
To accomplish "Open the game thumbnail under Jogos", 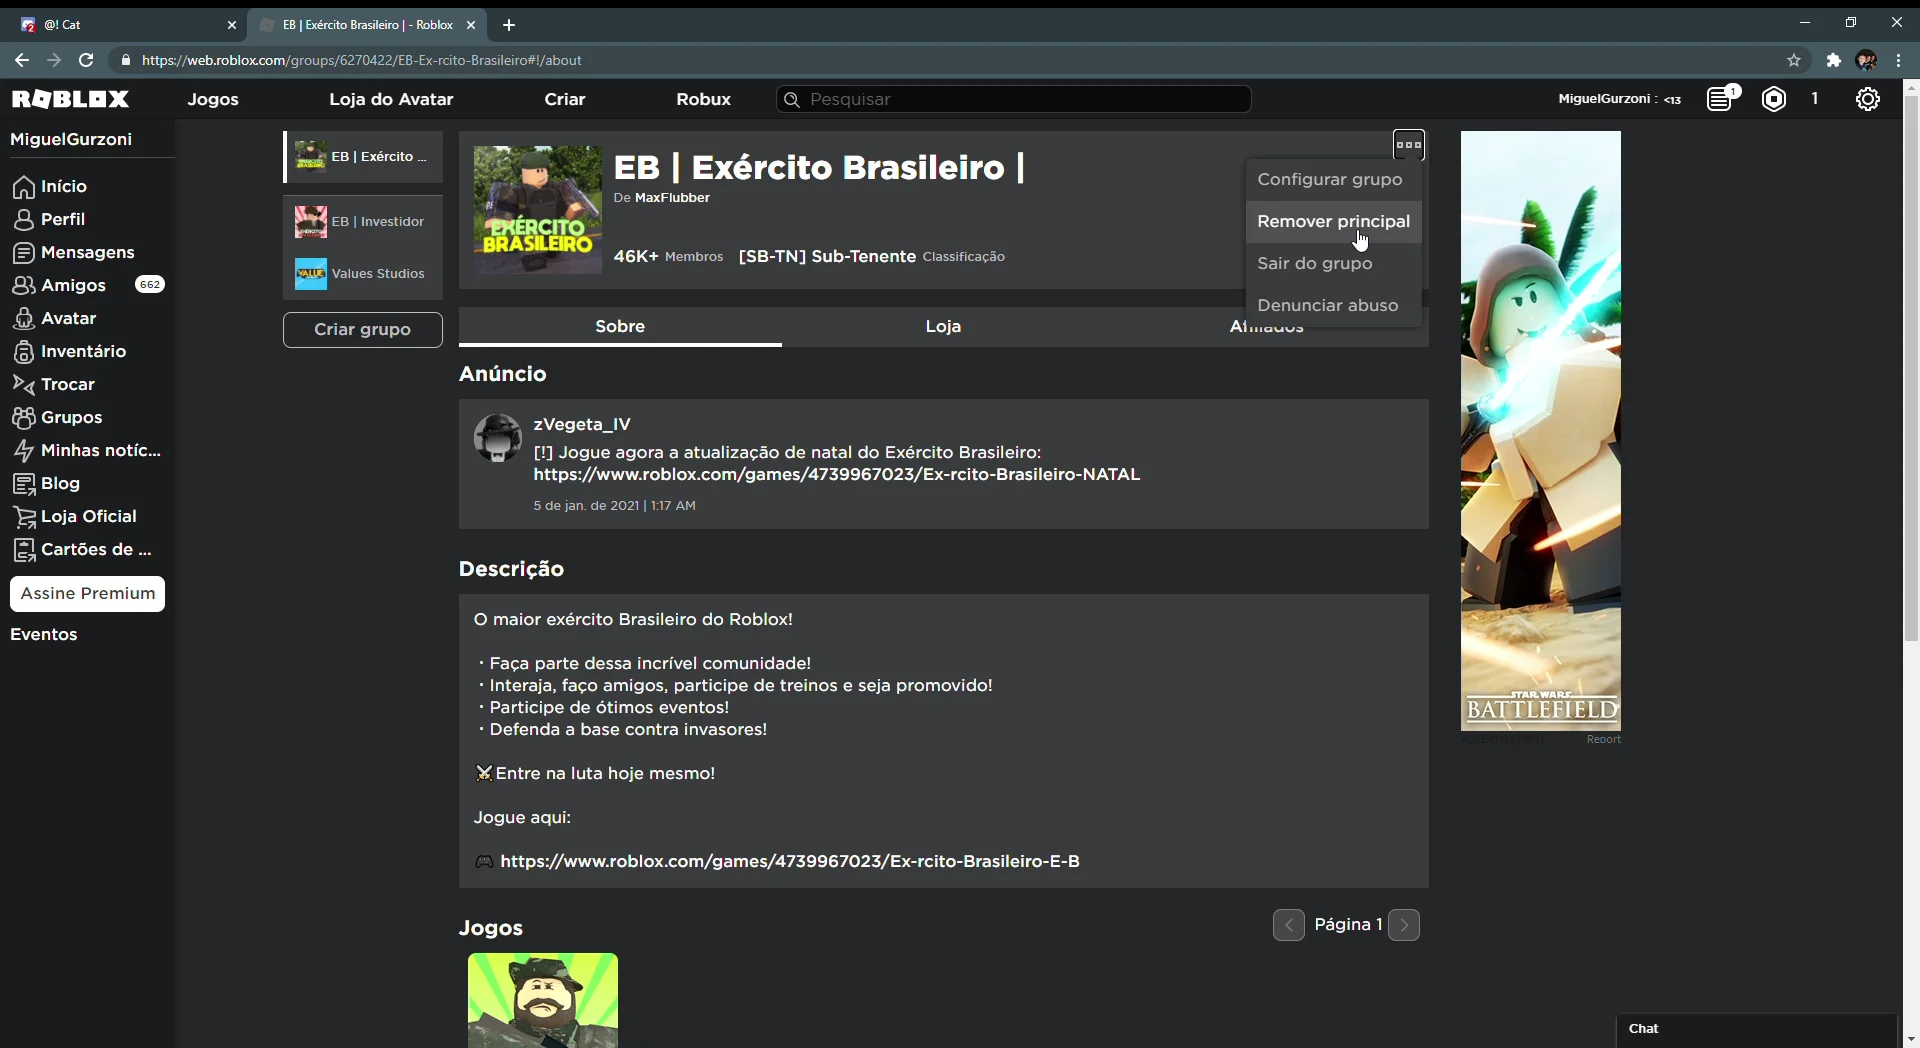I will [543, 1000].
